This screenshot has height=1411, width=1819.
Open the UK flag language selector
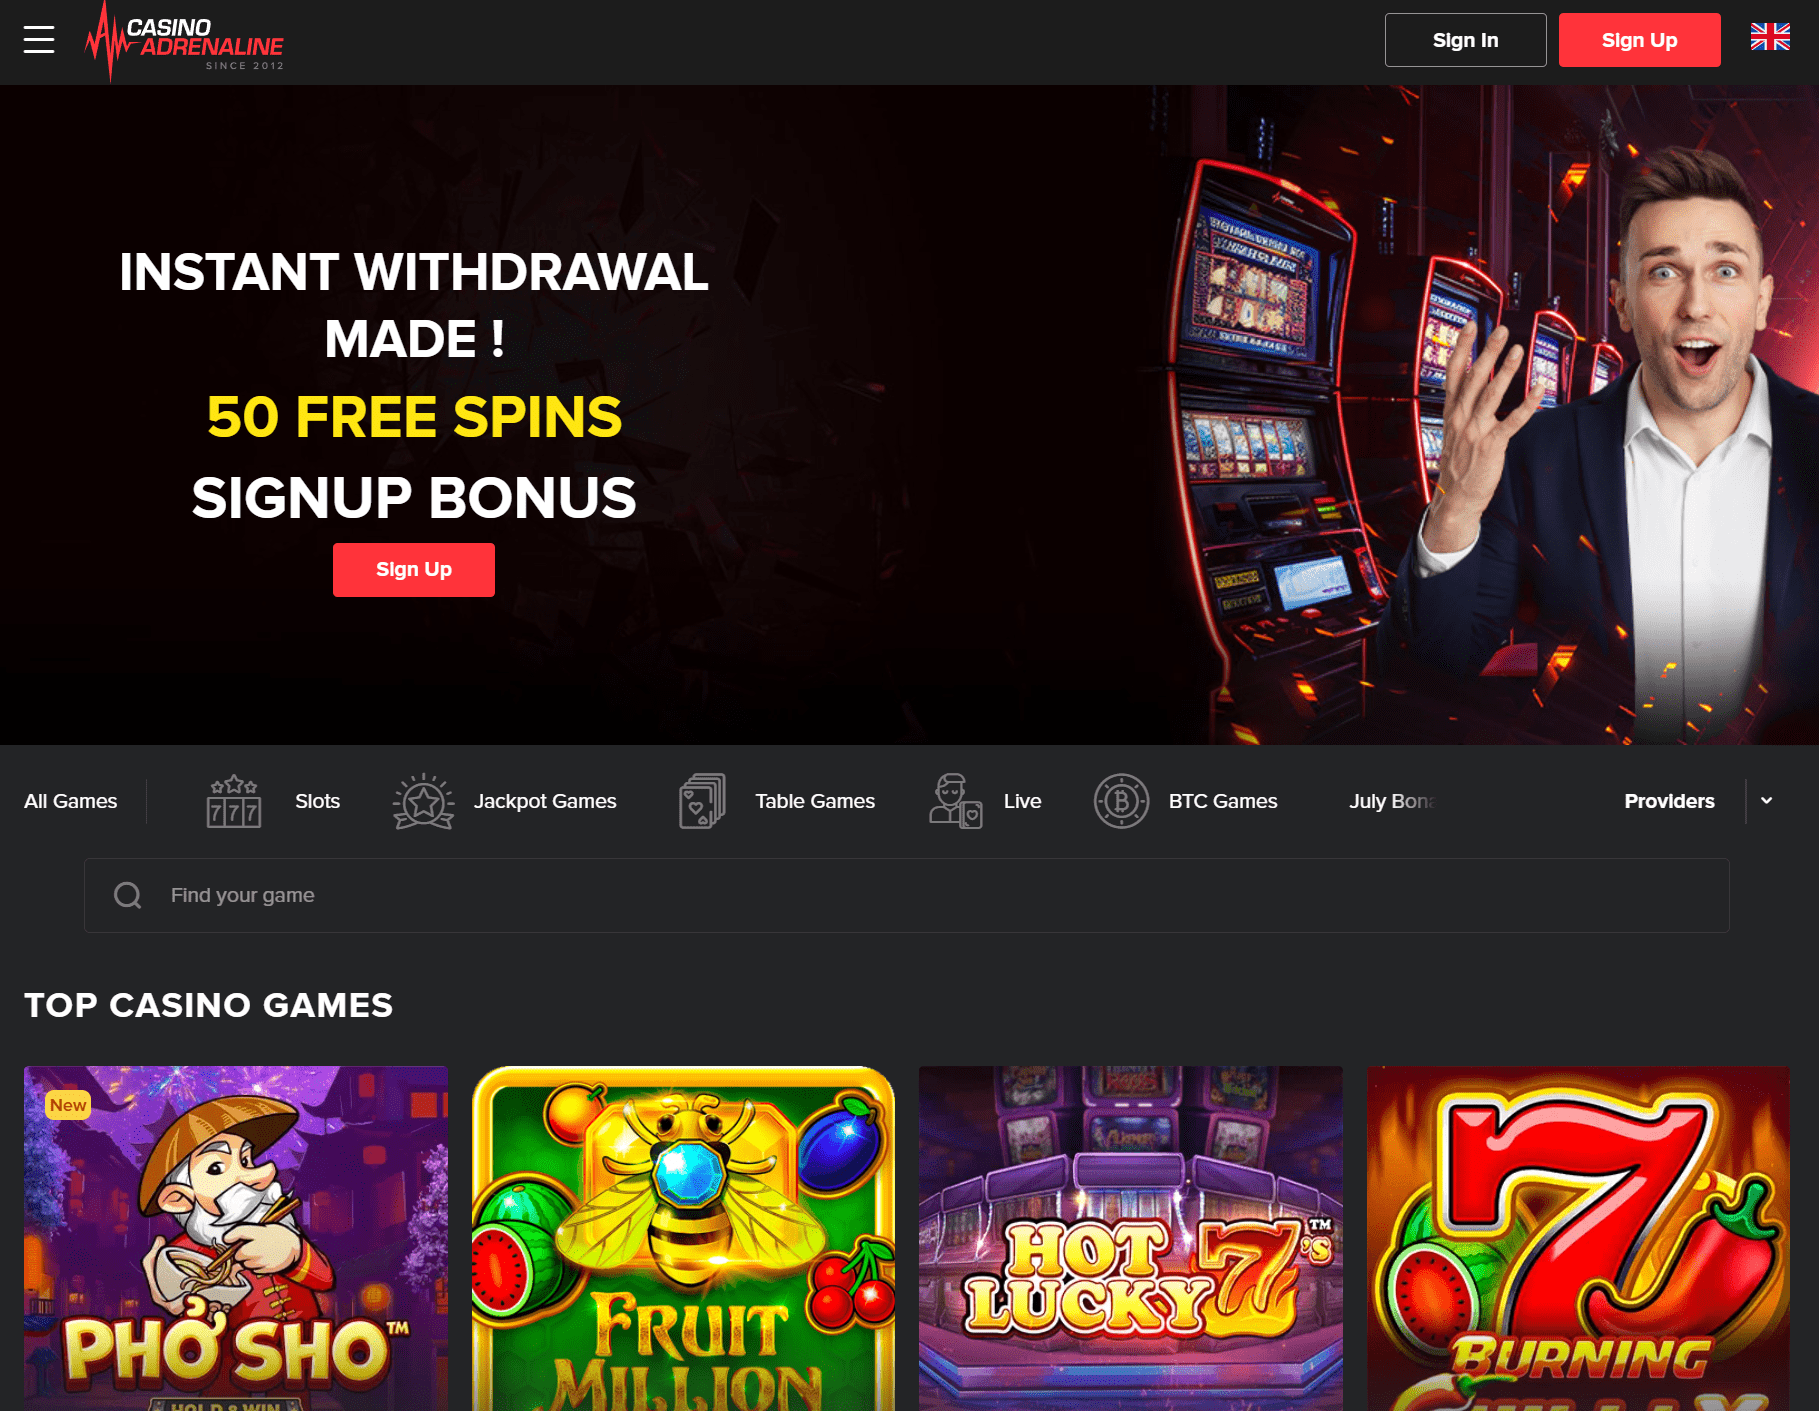click(x=1770, y=37)
